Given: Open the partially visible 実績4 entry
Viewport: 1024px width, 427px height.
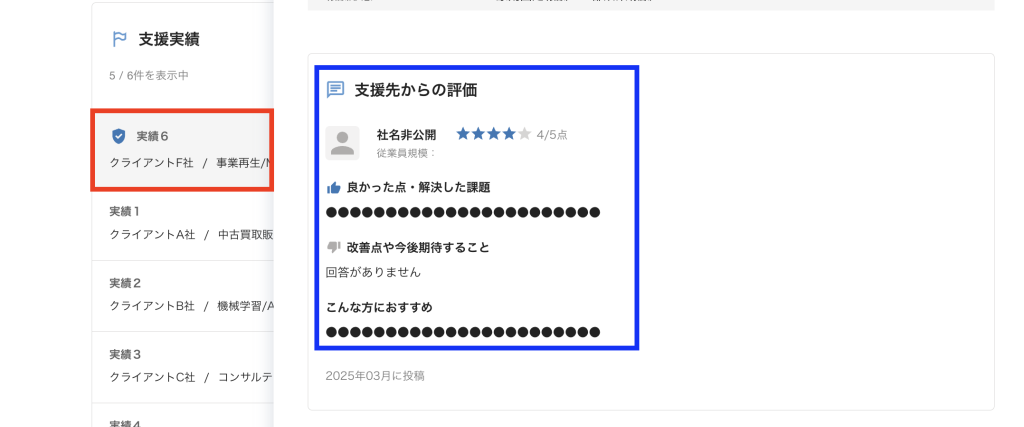Looking at the screenshot, I should coord(182,415).
